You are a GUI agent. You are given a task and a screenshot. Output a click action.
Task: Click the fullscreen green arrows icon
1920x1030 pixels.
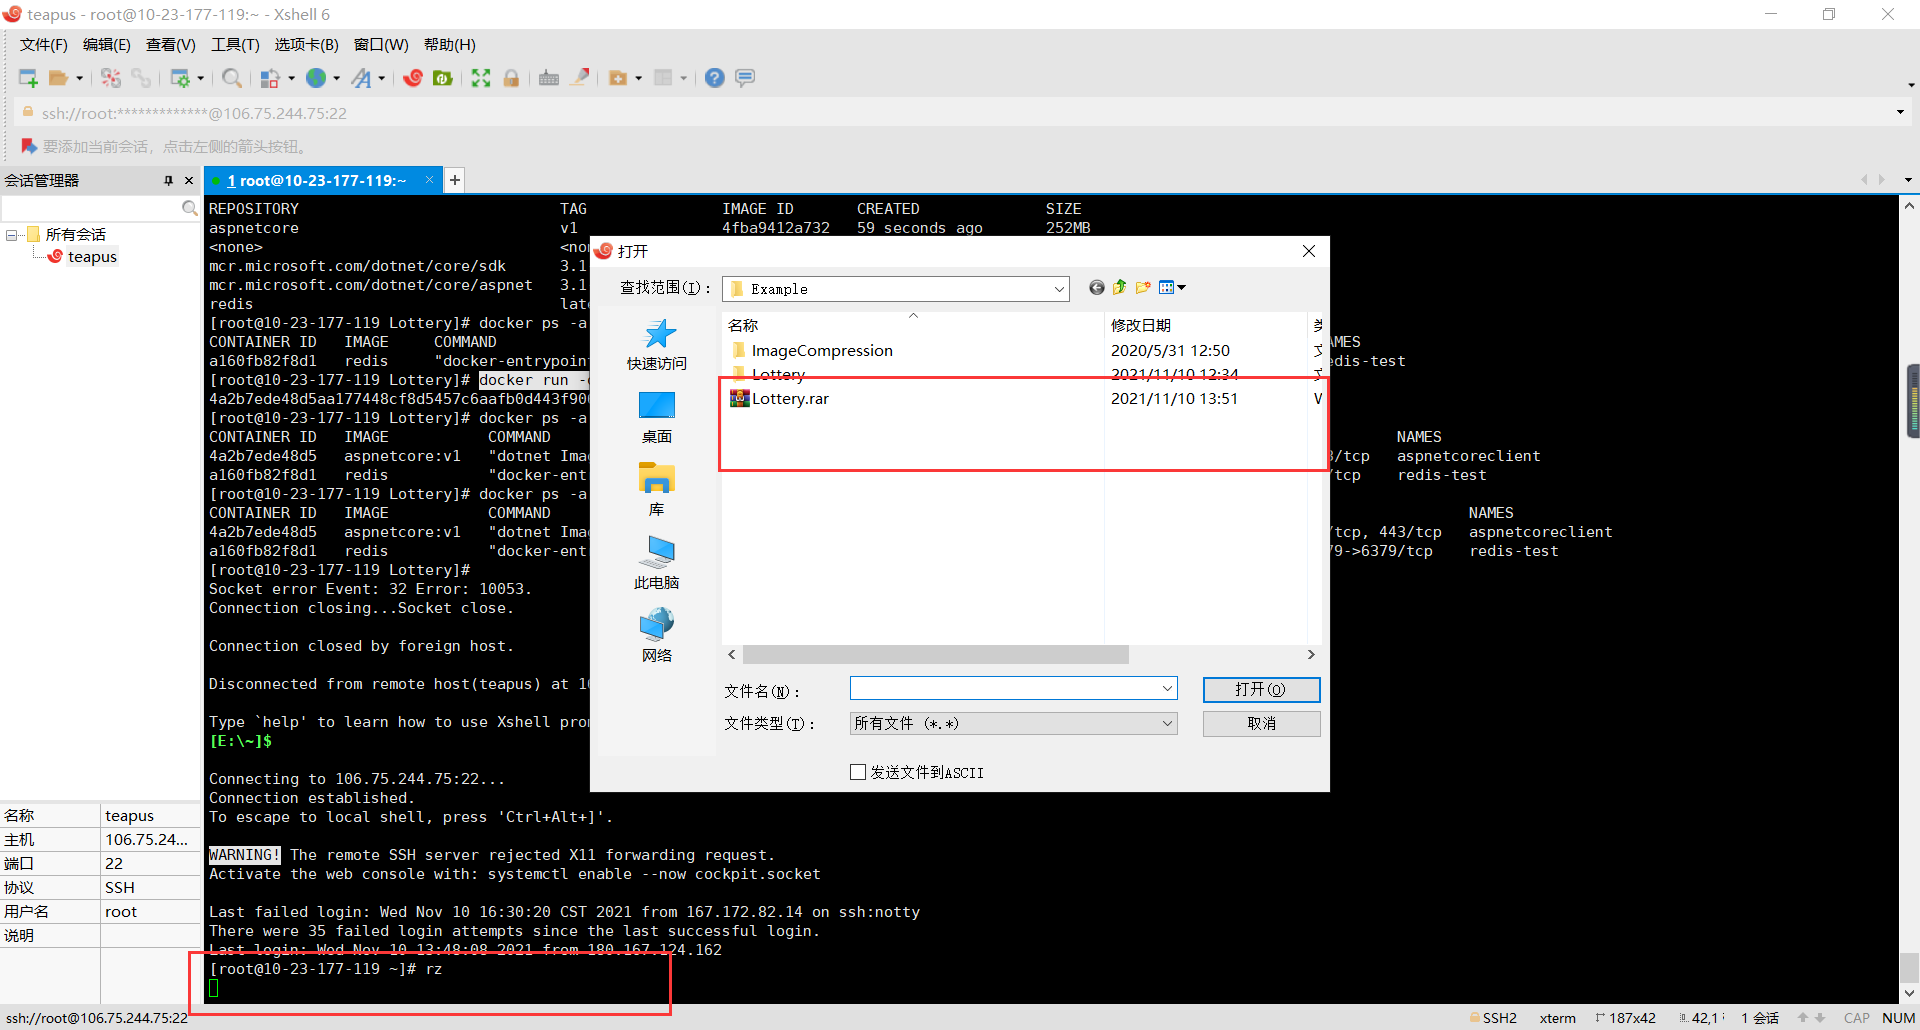tap(481, 78)
